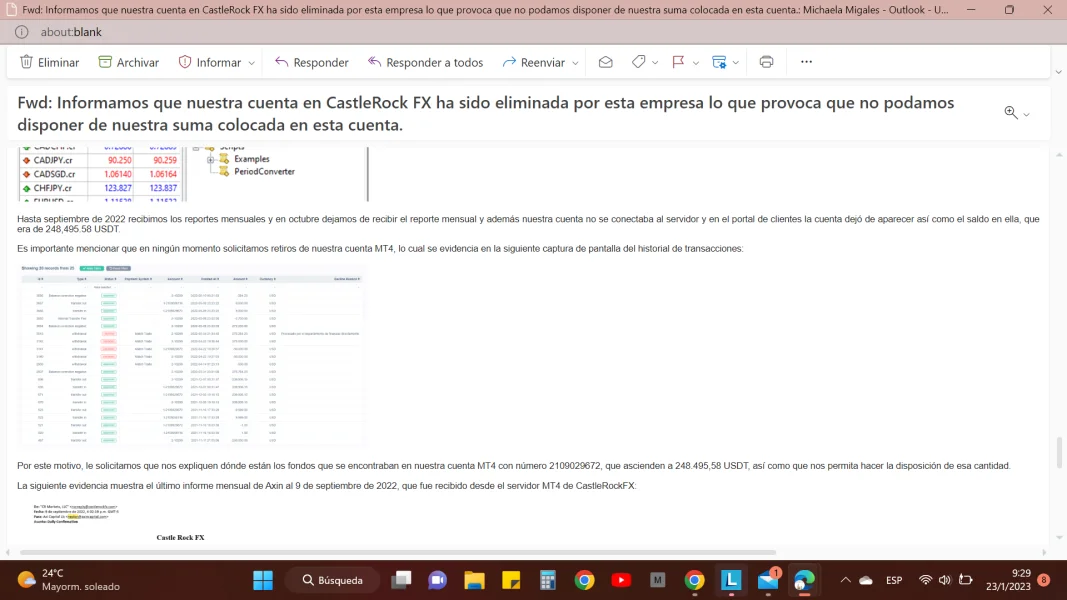The width and height of the screenshot is (1067, 600).
Task: Open Mail app with notification badge
Action: 768,580
